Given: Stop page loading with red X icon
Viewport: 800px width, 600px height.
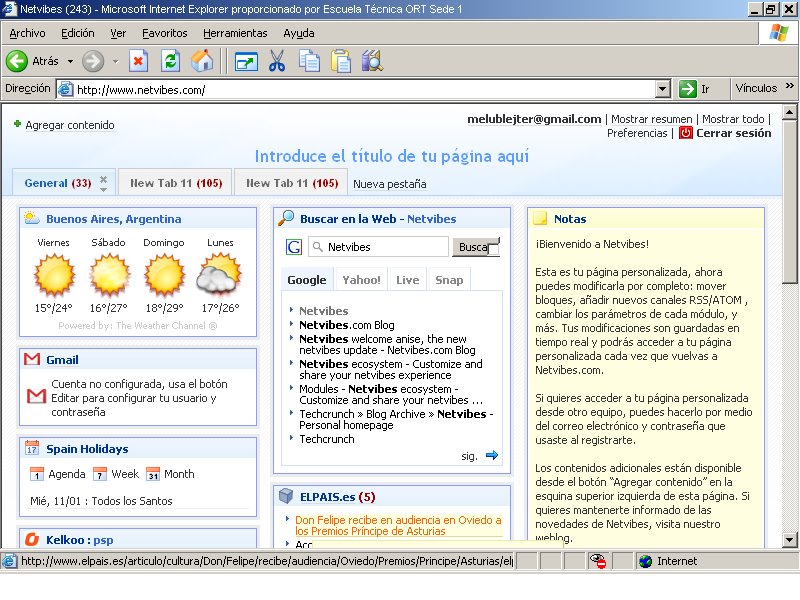Looking at the screenshot, I should click(138, 61).
